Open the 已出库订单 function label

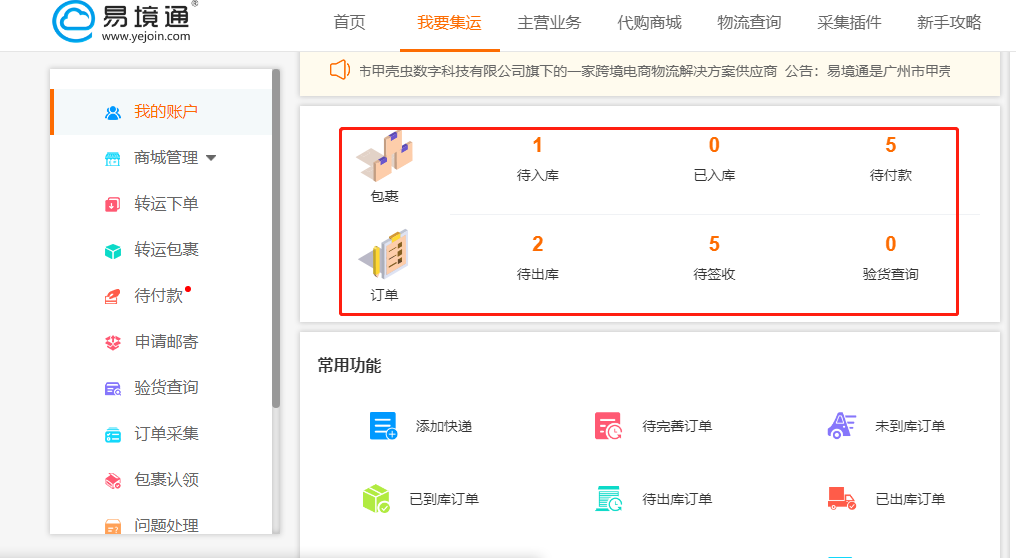(x=910, y=499)
